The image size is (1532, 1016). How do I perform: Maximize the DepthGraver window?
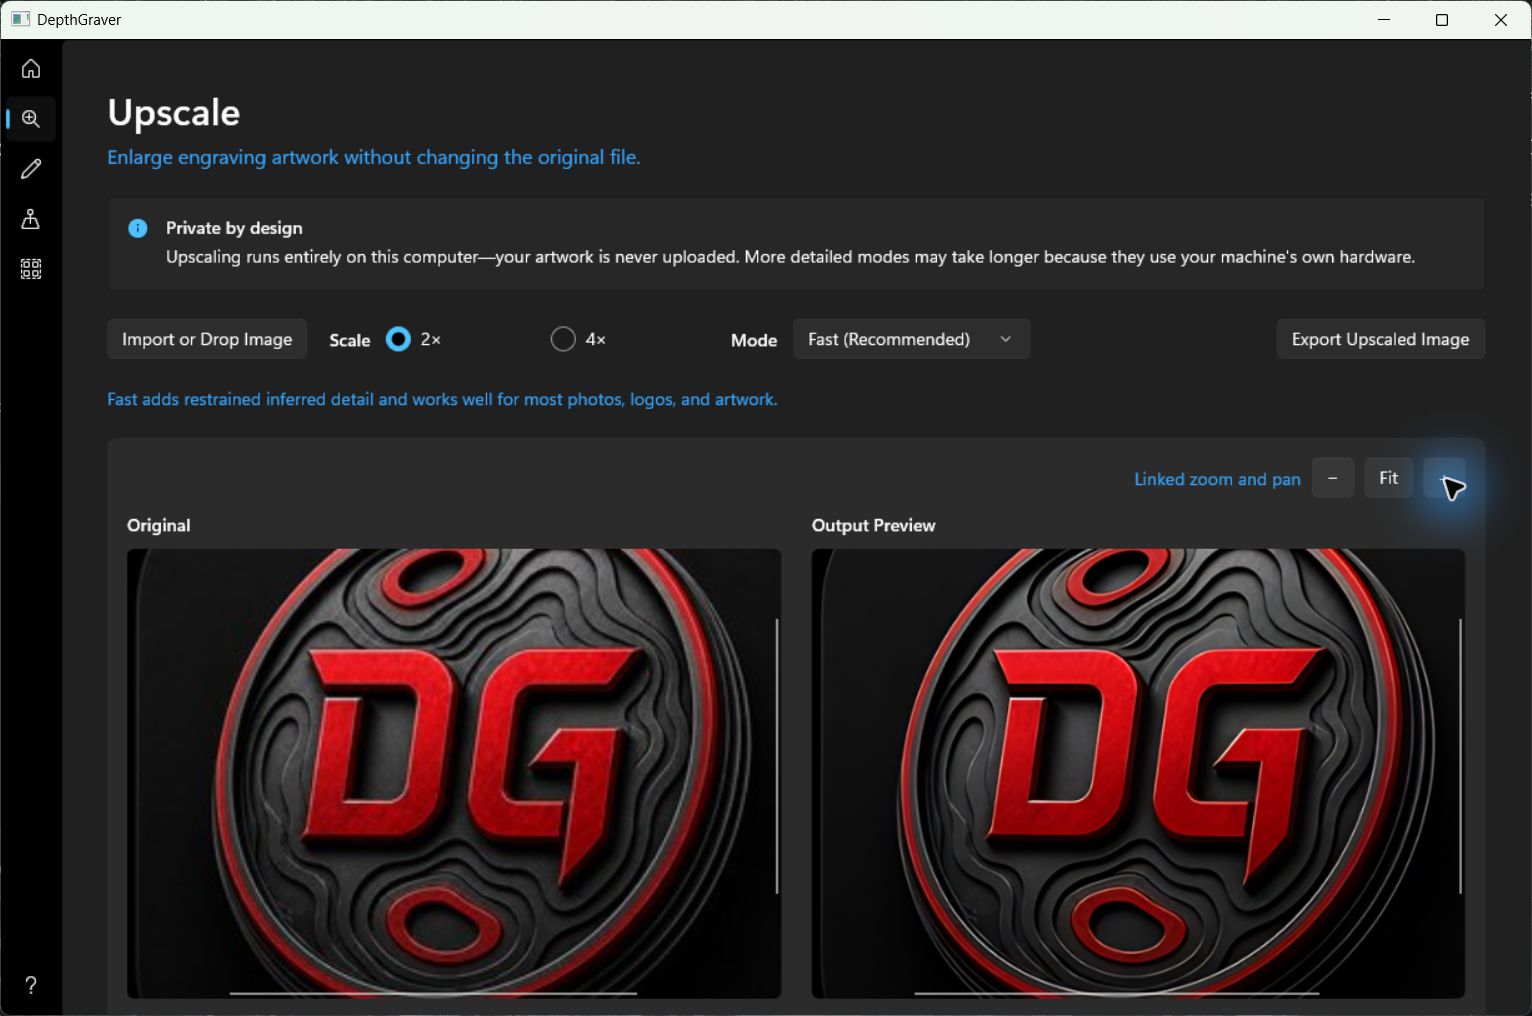click(x=1442, y=20)
